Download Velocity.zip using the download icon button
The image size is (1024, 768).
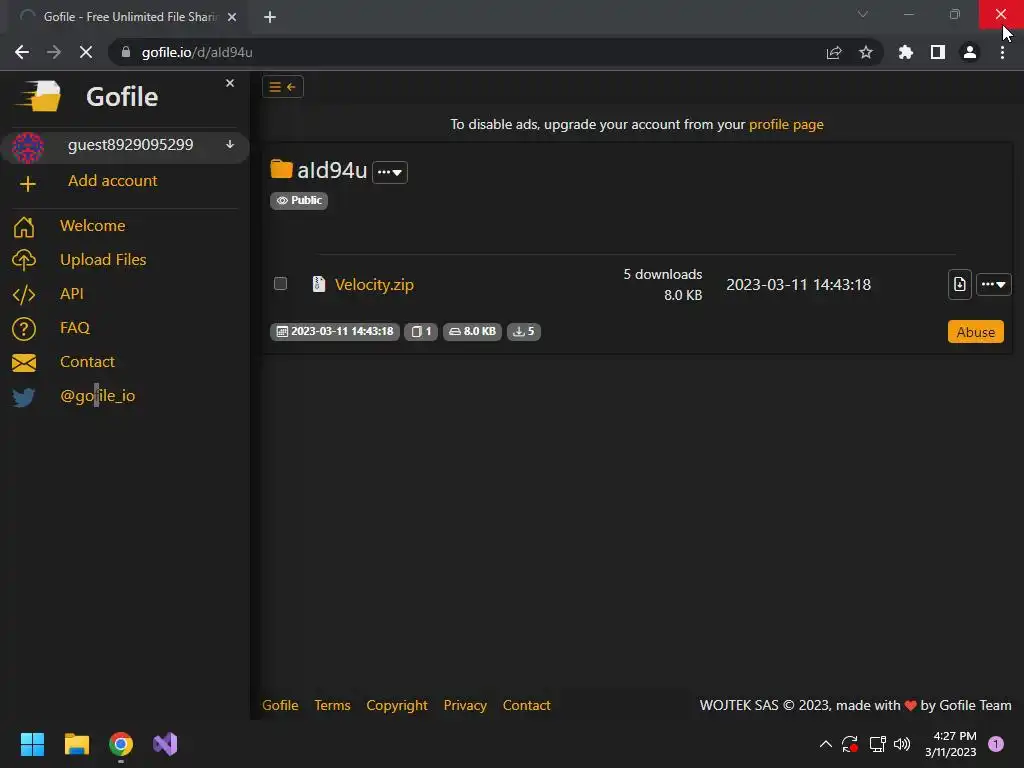point(959,285)
